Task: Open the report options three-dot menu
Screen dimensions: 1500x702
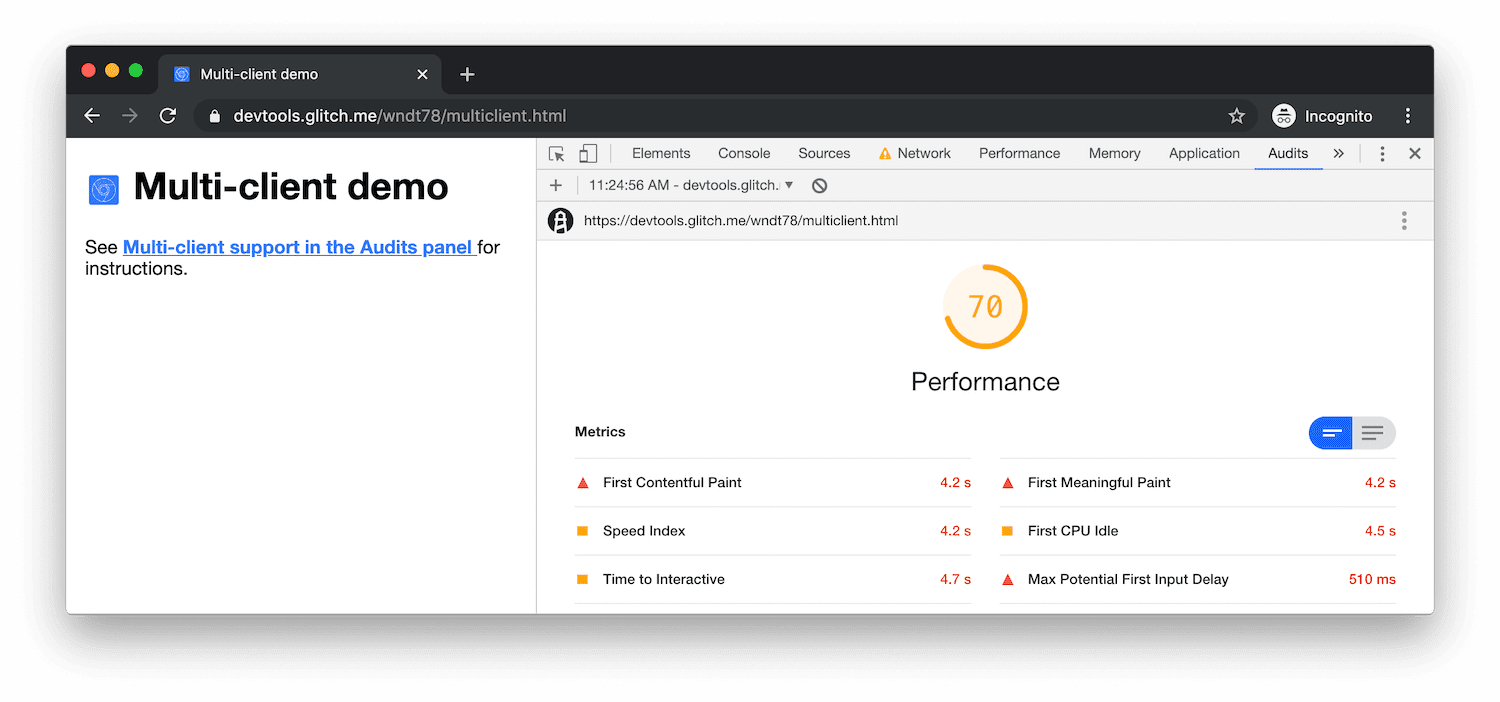Action: (x=1404, y=220)
